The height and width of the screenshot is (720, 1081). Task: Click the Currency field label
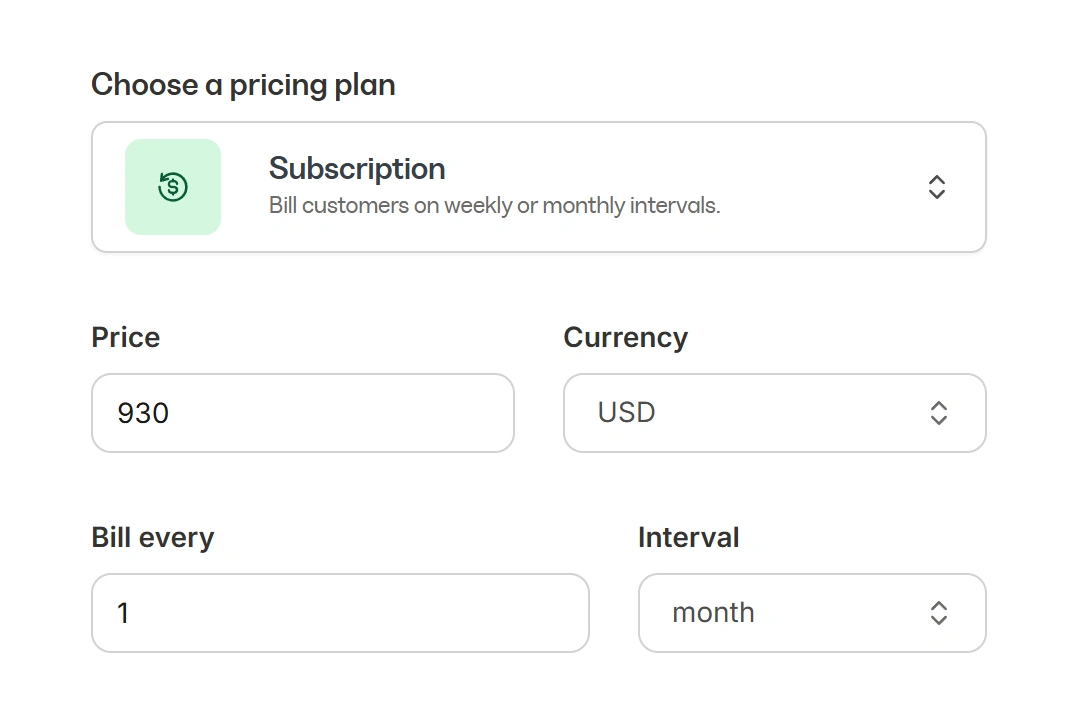click(625, 338)
